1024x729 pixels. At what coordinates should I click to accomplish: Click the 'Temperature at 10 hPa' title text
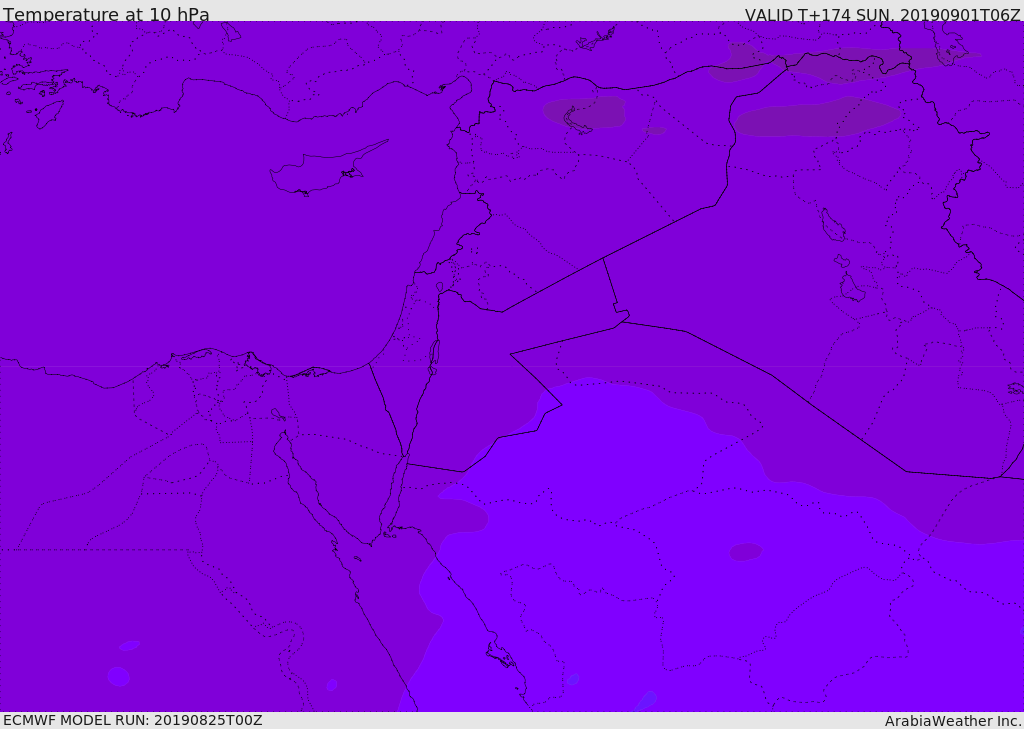coord(106,14)
